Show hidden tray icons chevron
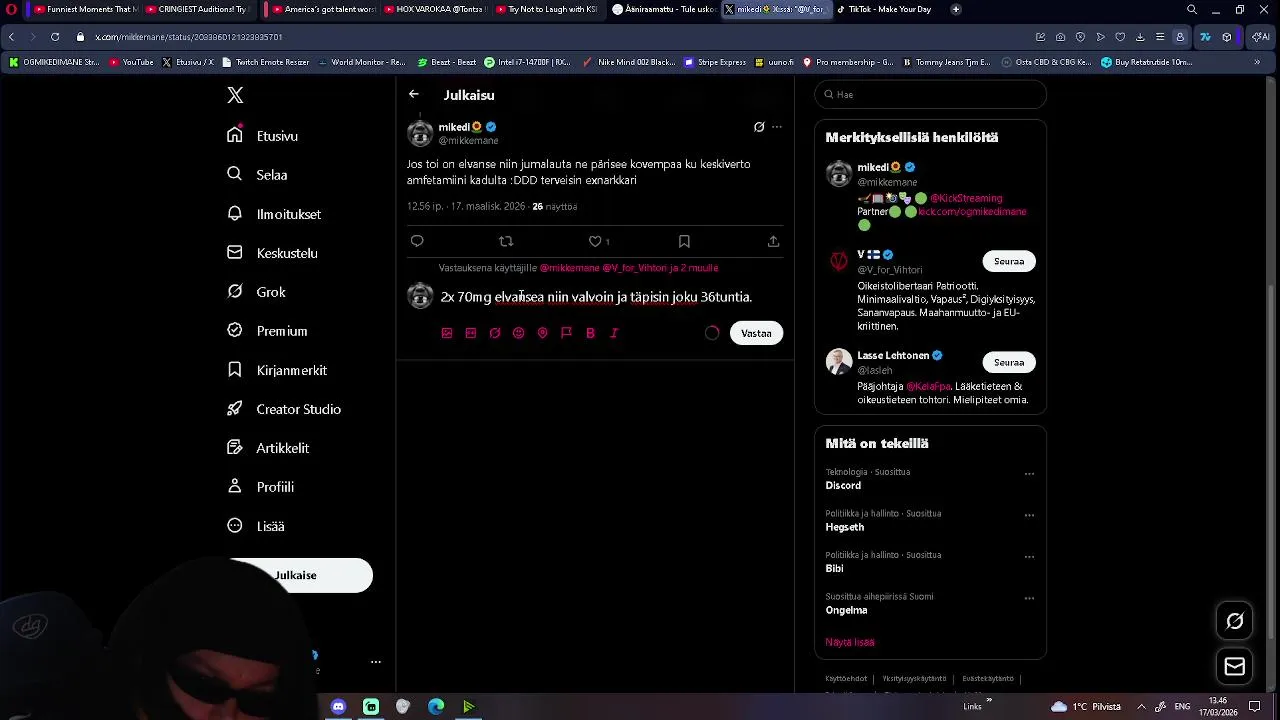 (1141, 707)
